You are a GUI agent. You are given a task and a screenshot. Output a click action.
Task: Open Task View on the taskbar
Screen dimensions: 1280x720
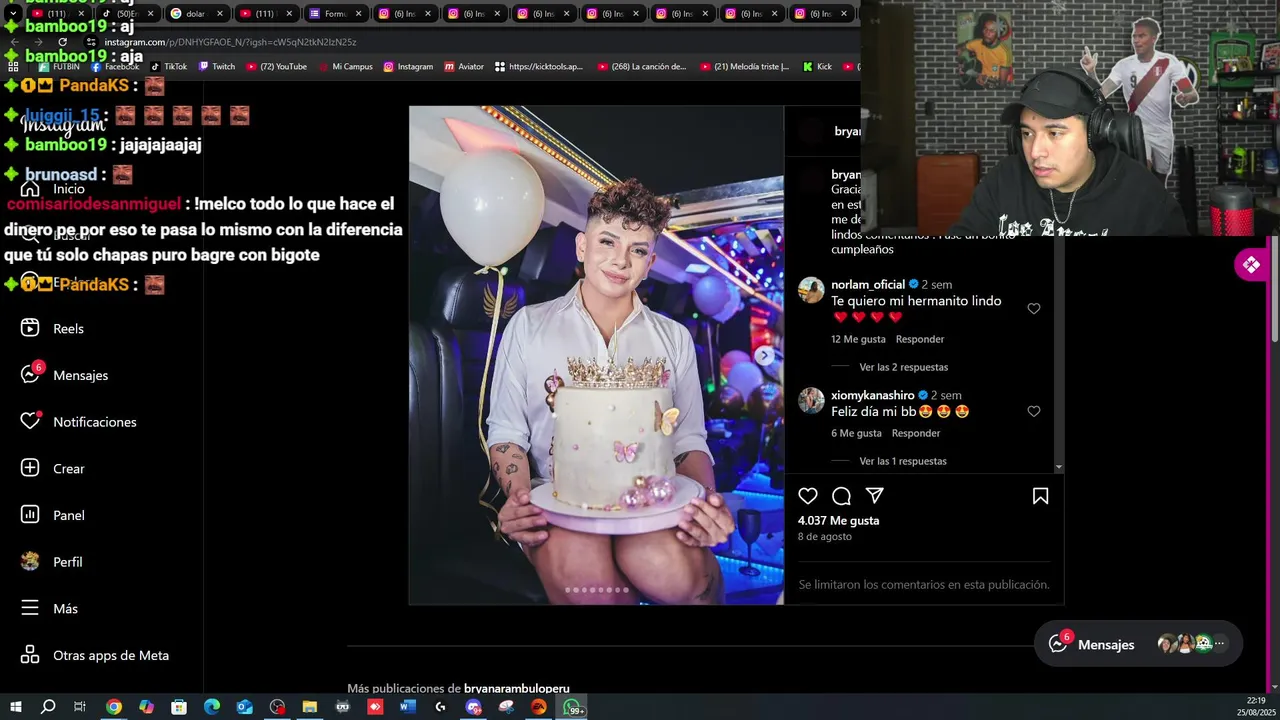click(x=80, y=707)
